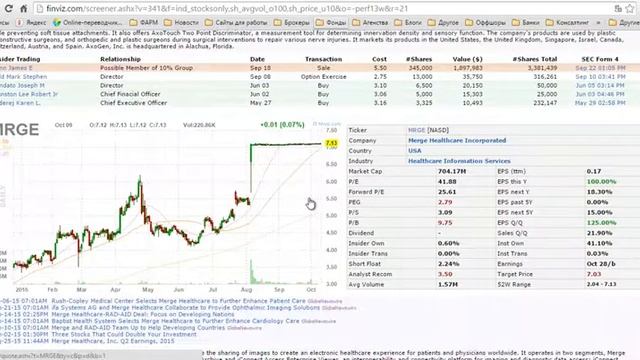This screenshot has height=360, width=640.
Task: Expand the Другое bookmarks folder
Action: tap(443, 22)
